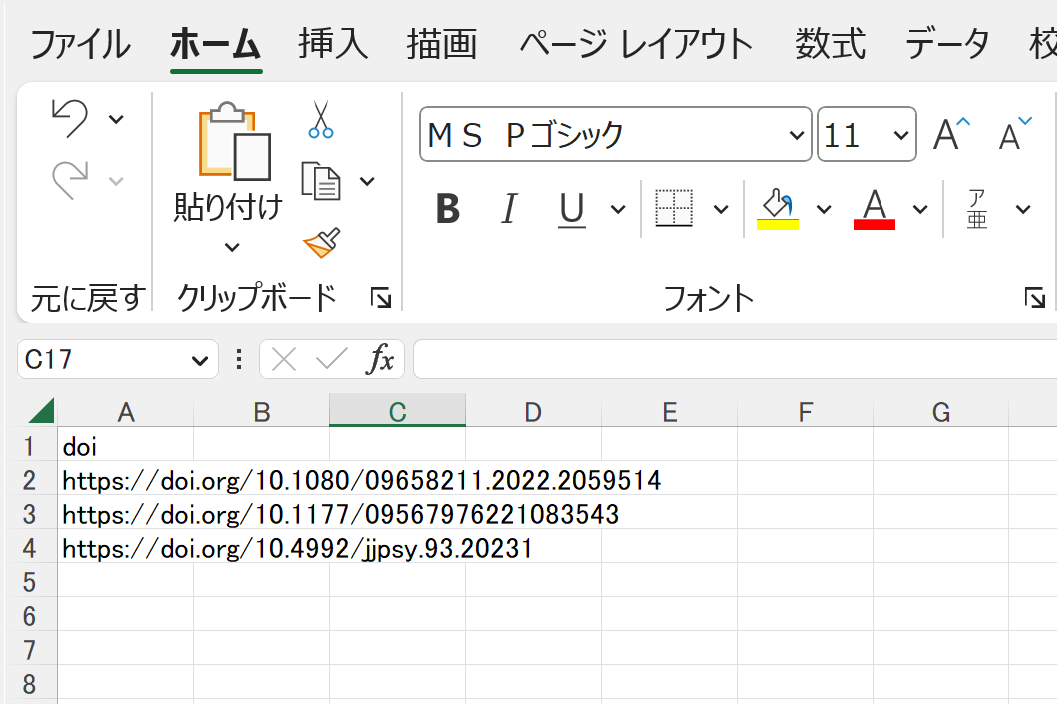Screen dimensions: 1057x704
Task: Increase font size with larger A icon
Action: click(950, 134)
